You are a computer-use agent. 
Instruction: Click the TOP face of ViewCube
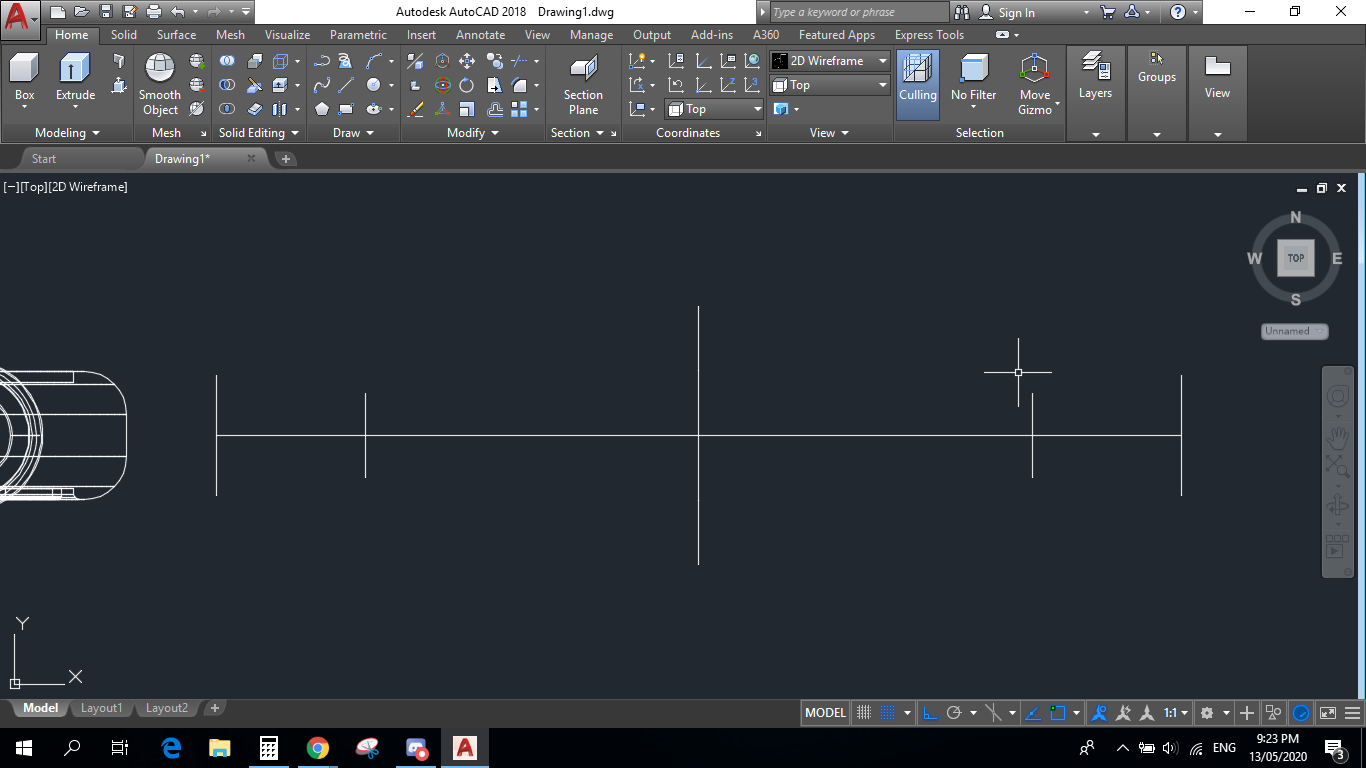pyautogui.click(x=1296, y=258)
